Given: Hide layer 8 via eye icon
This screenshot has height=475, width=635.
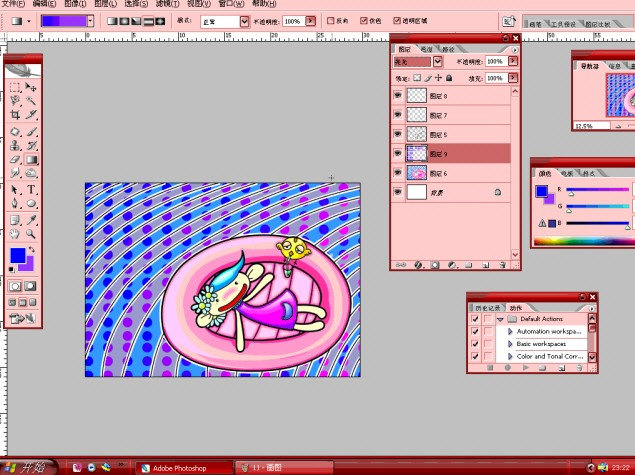Looking at the screenshot, I should pyautogui.click(x=398, y=96).
